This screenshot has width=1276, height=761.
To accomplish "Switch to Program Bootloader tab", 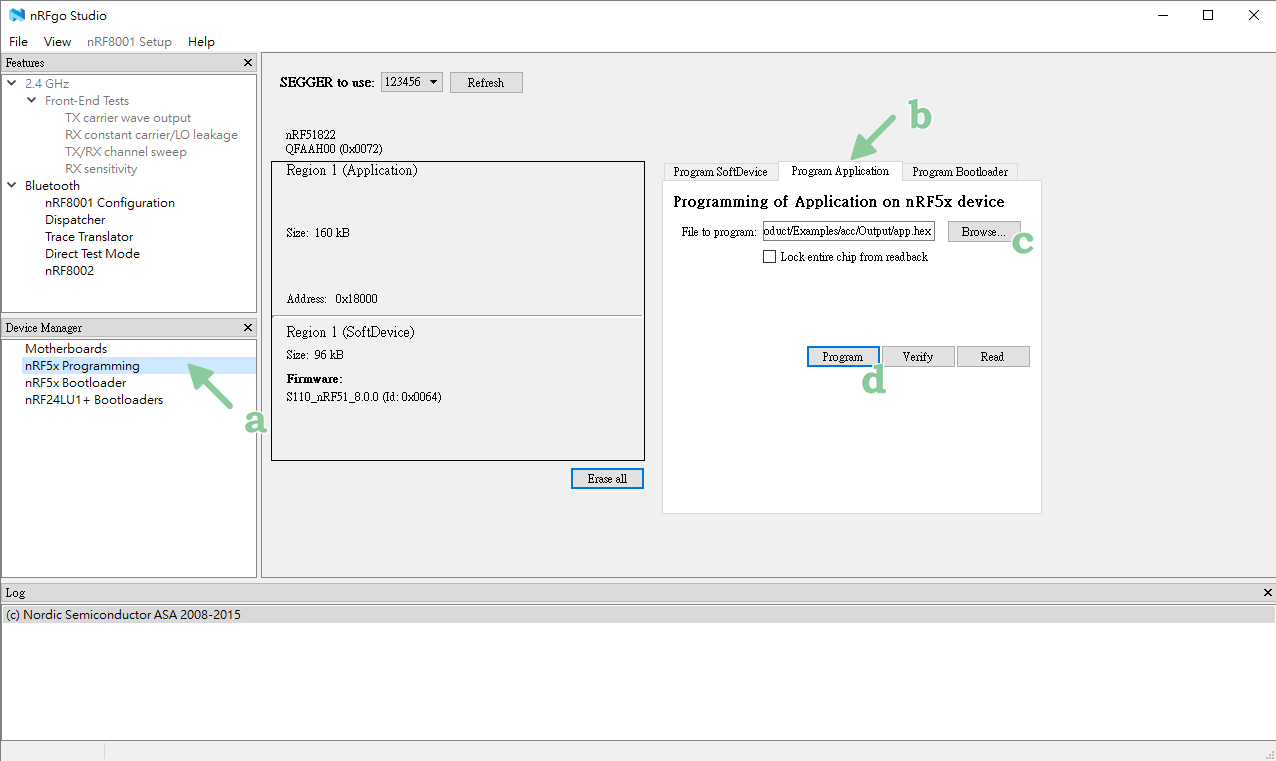I will tap(960, 172).
